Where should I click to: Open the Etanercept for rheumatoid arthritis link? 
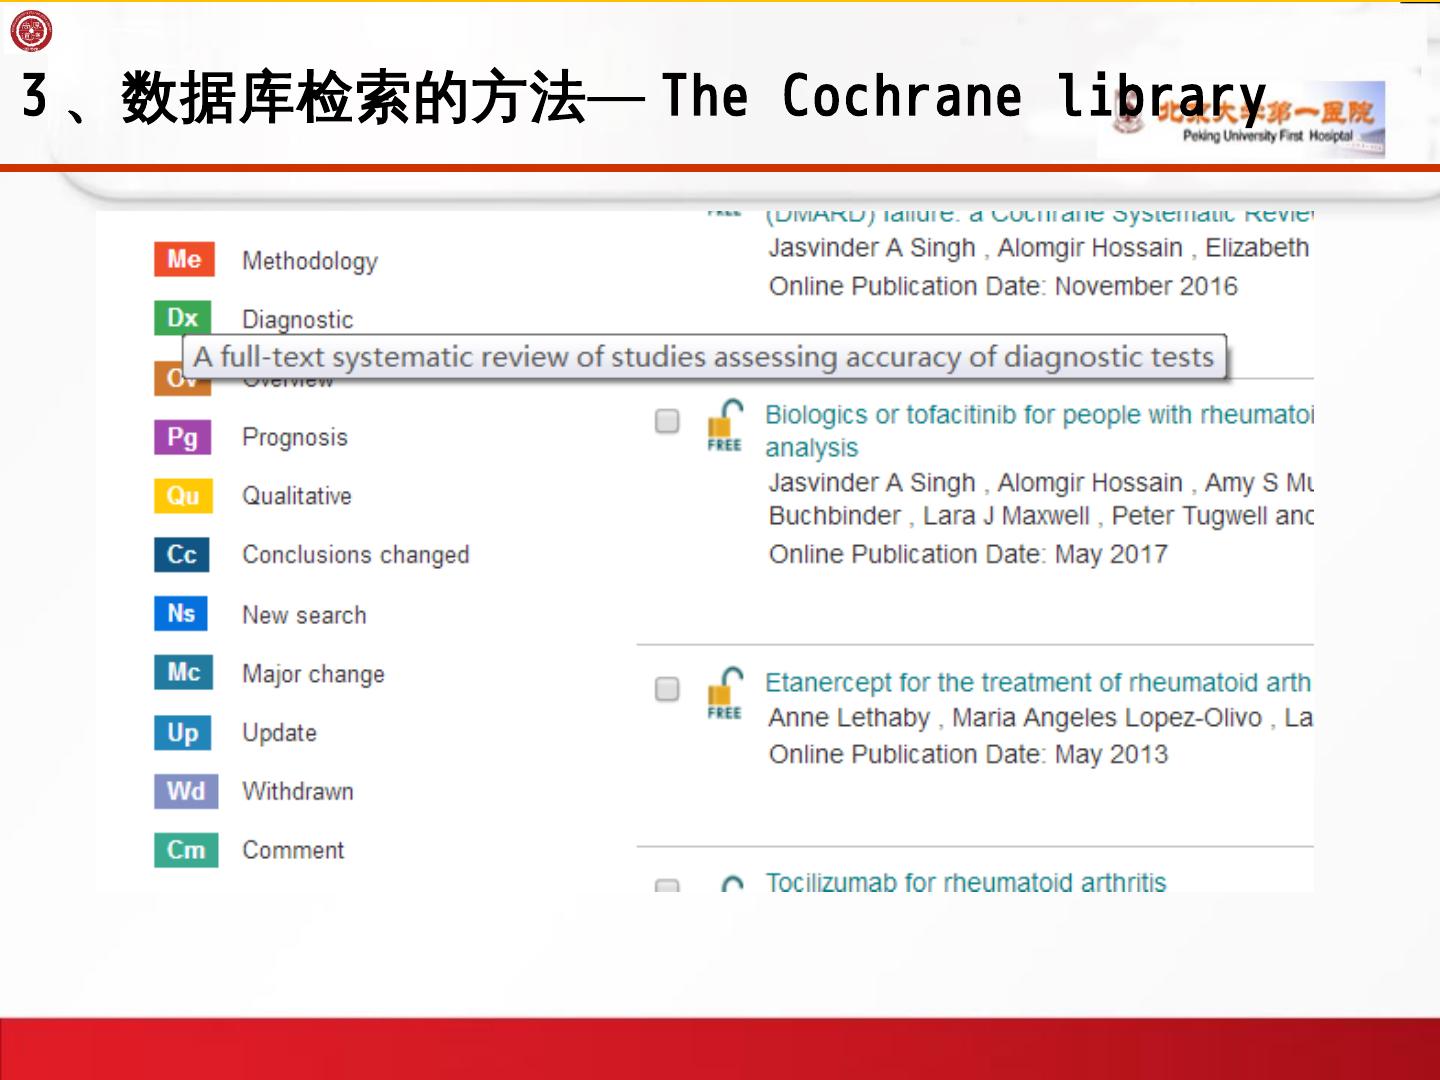point(1038,682)
